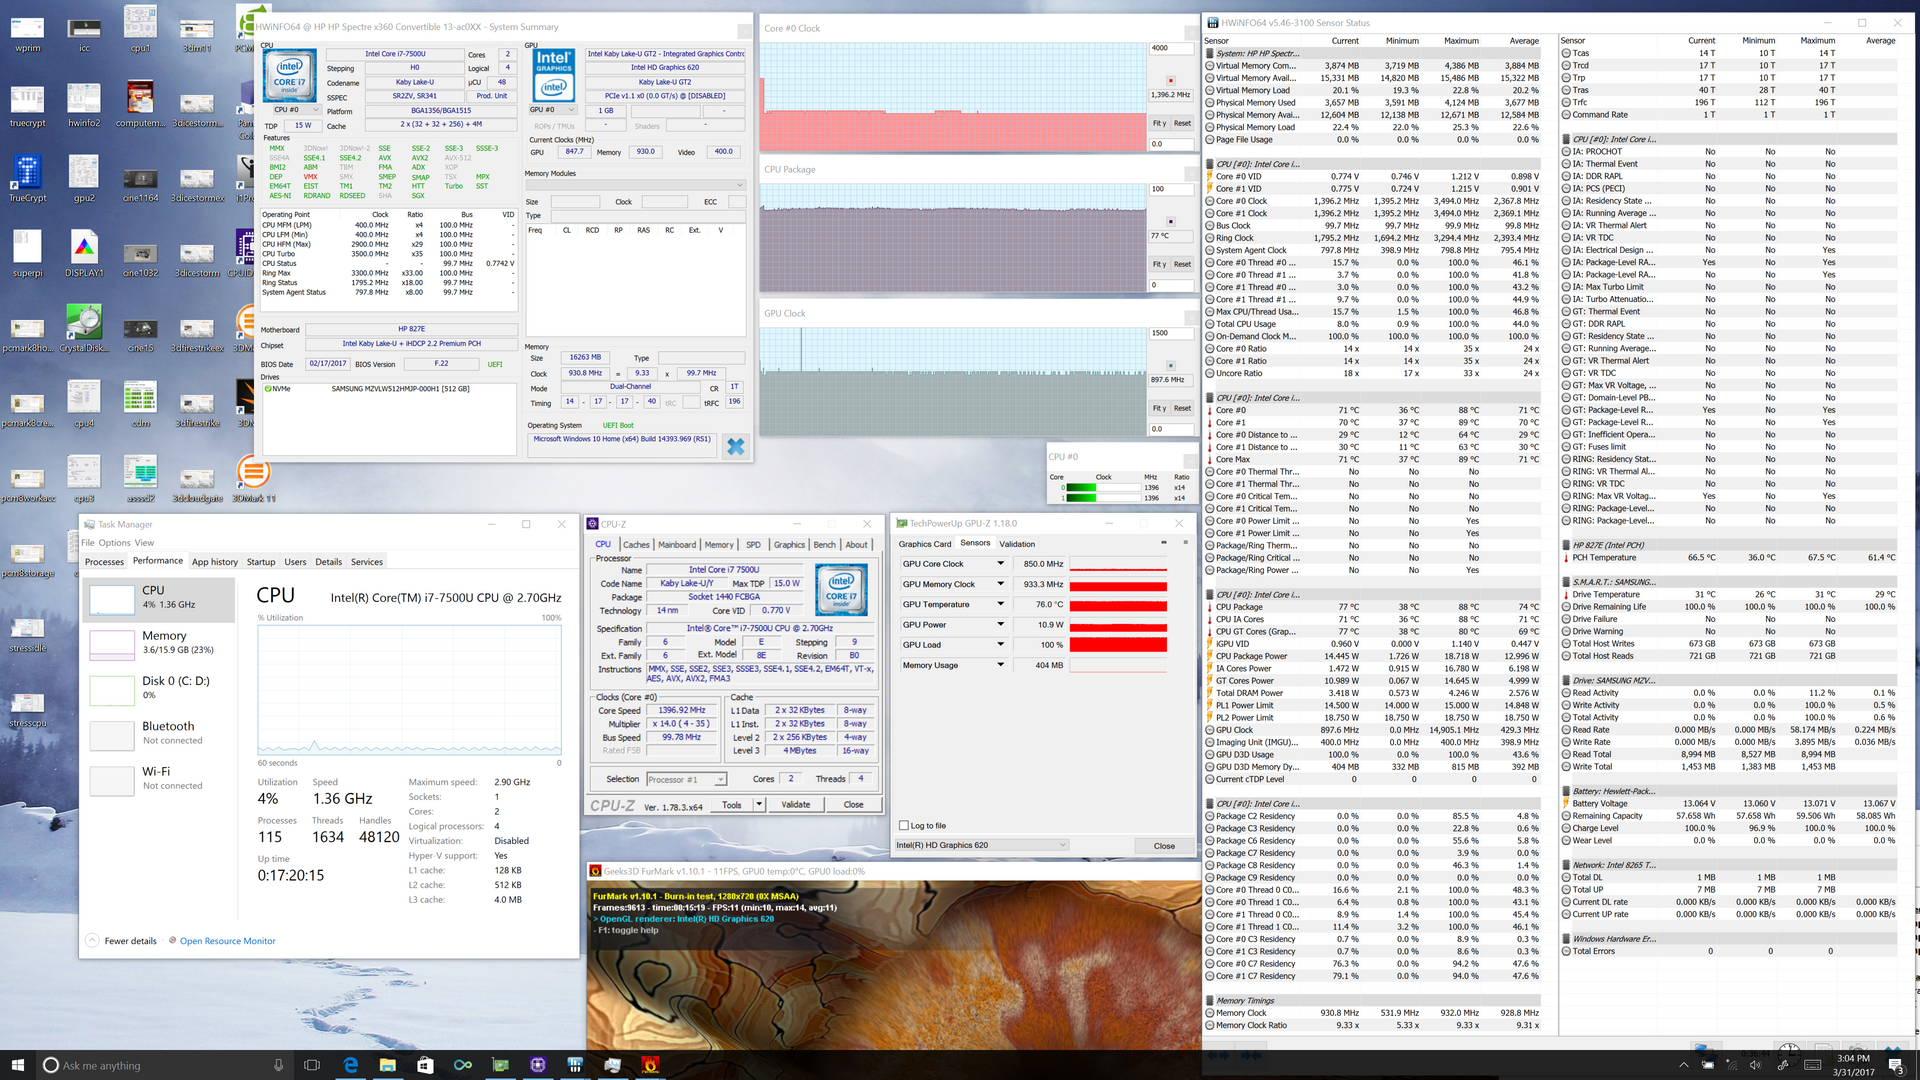The image size is (1920, 1080).
Task: Expand the GPU Load sensor dropdown
Action: [999, 645]
